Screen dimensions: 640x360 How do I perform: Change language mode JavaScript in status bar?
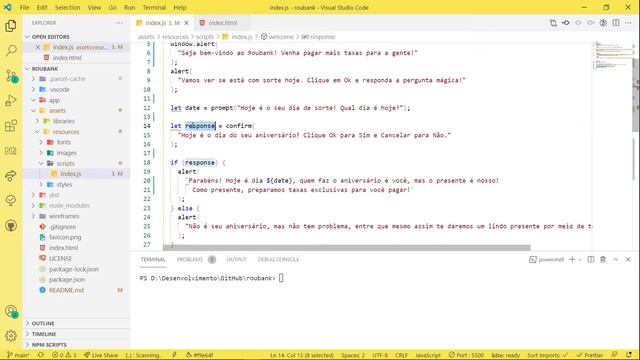(428, 355)
